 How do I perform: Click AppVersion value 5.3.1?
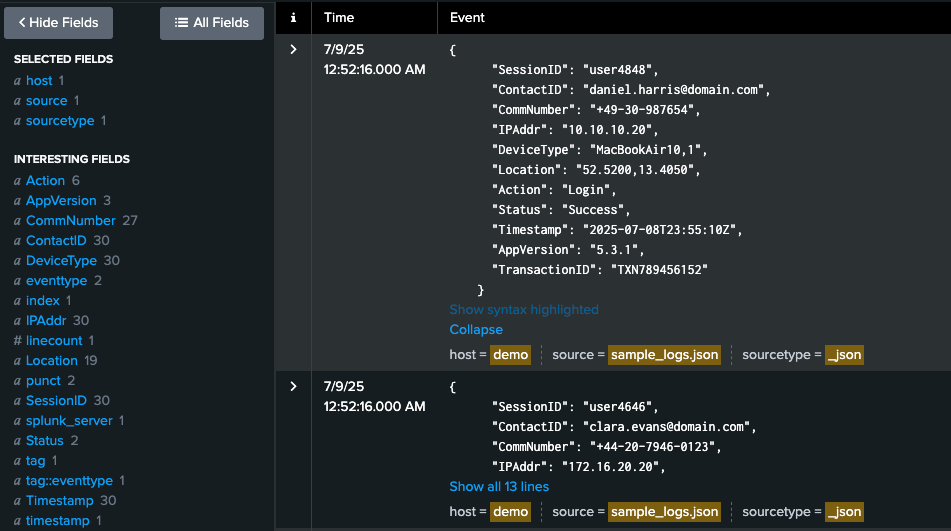pos(614,250)
